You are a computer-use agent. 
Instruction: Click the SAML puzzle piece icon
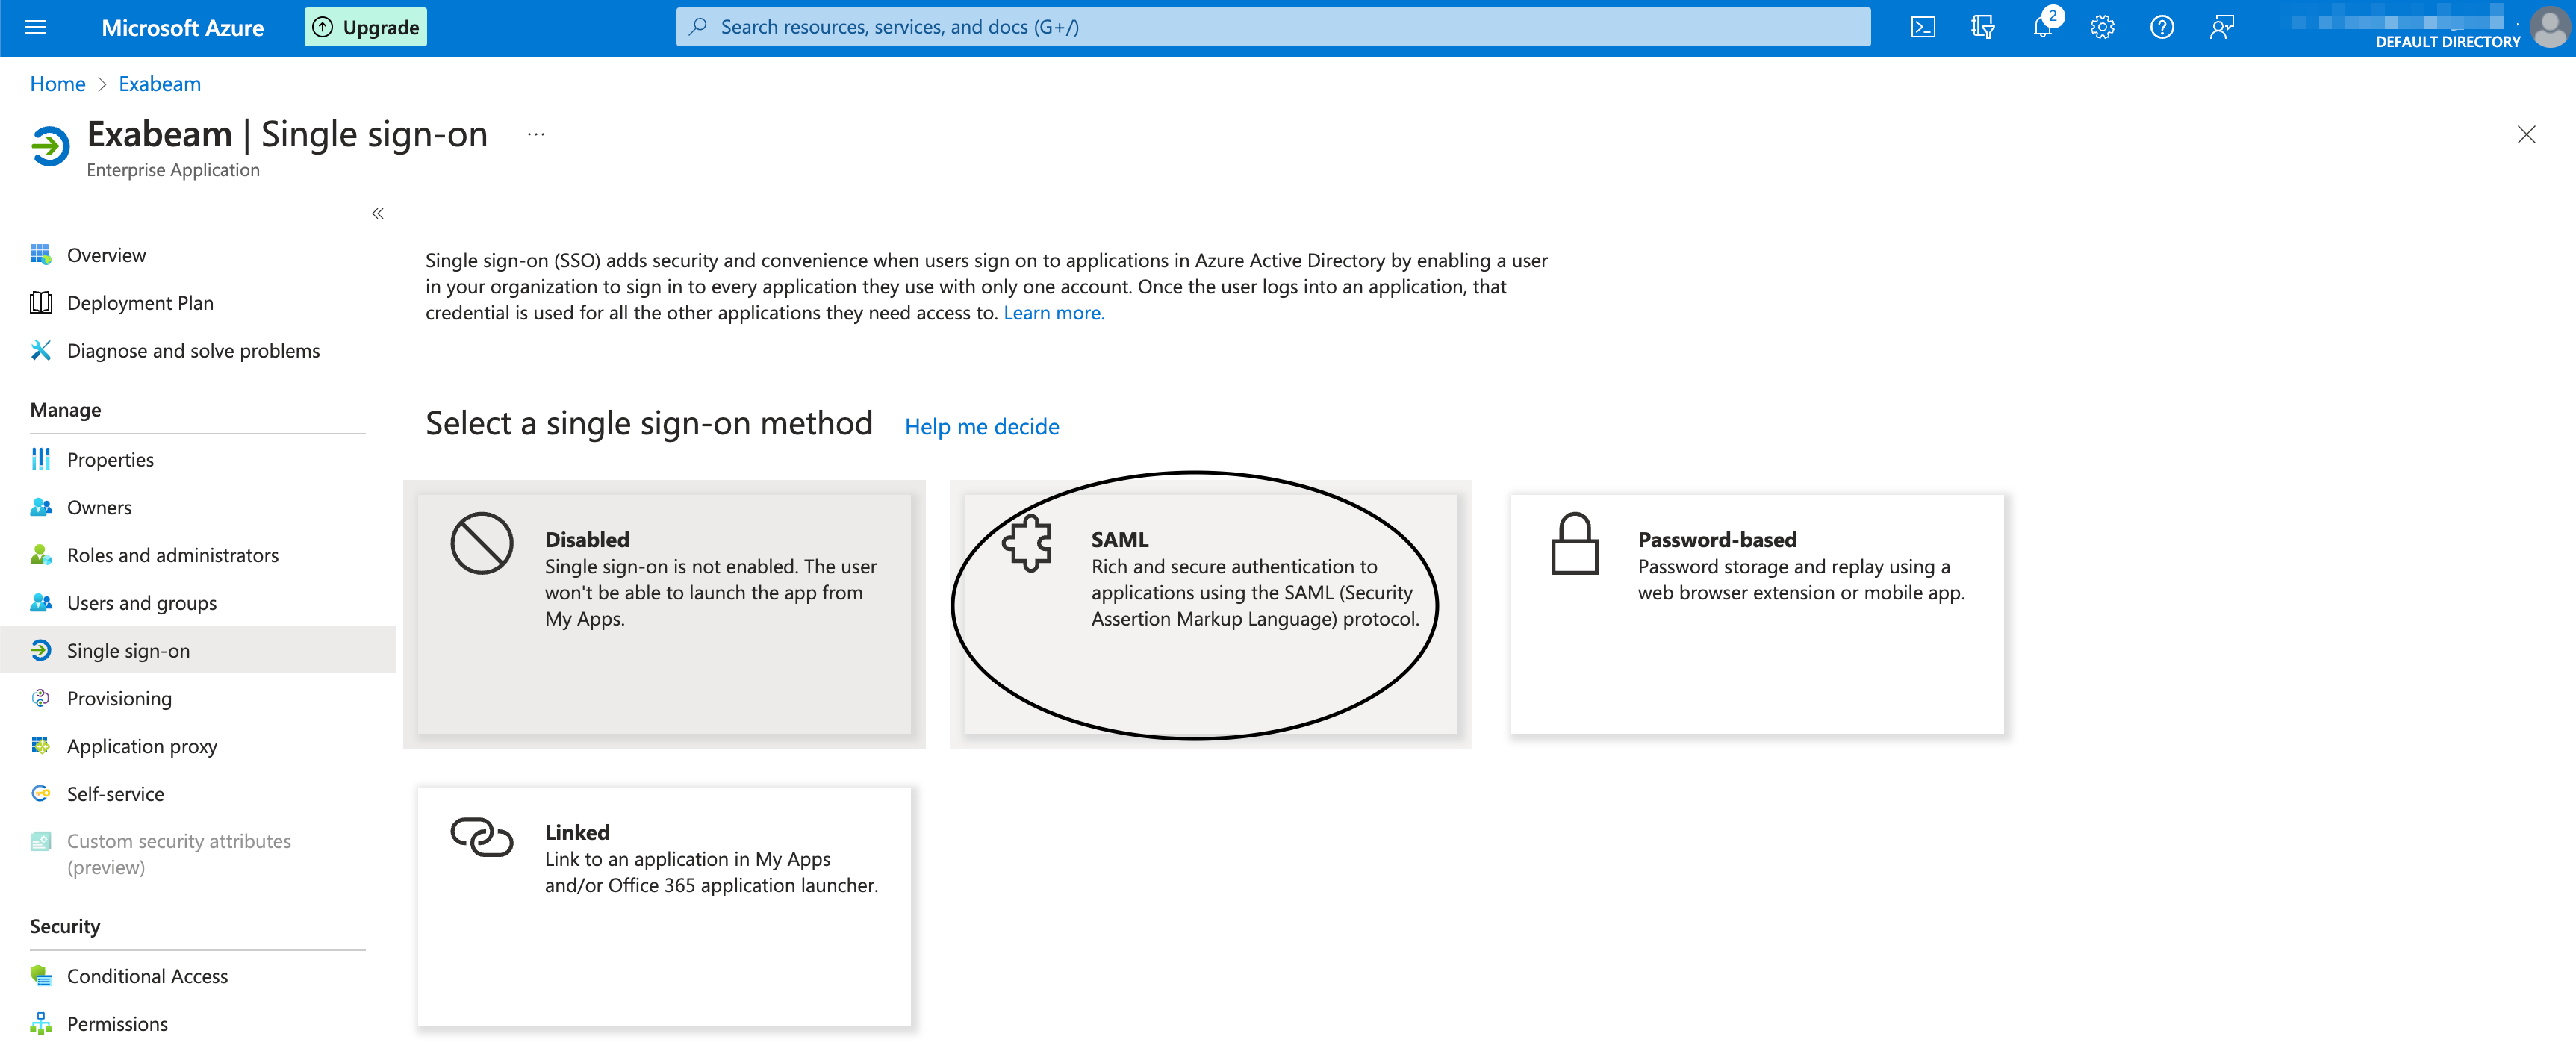coord(1027,543)
